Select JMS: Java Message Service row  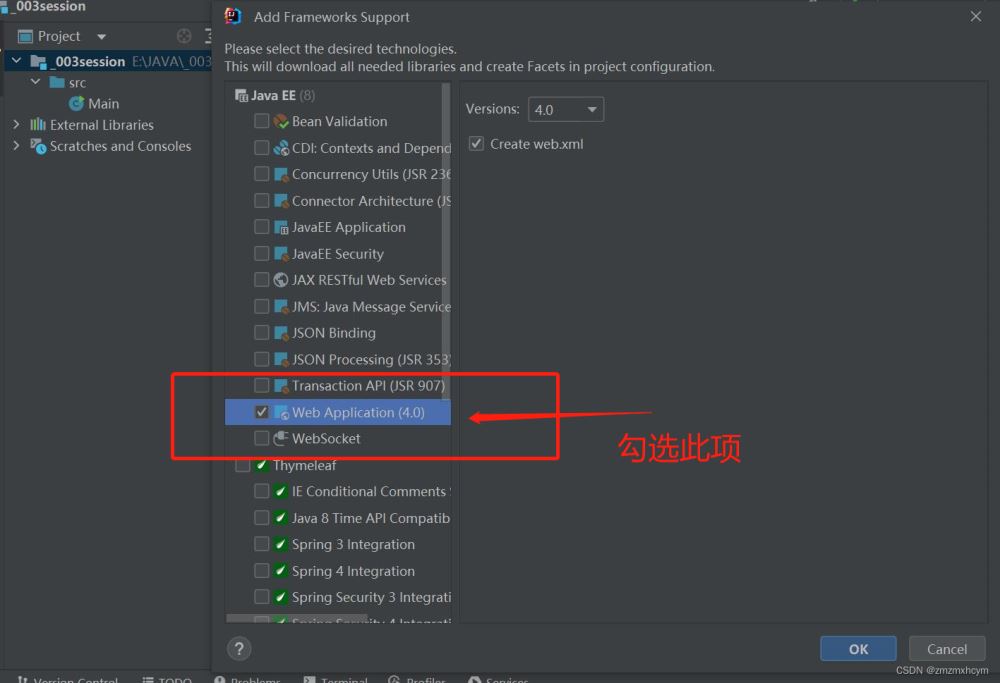click(x=338, y=307)
